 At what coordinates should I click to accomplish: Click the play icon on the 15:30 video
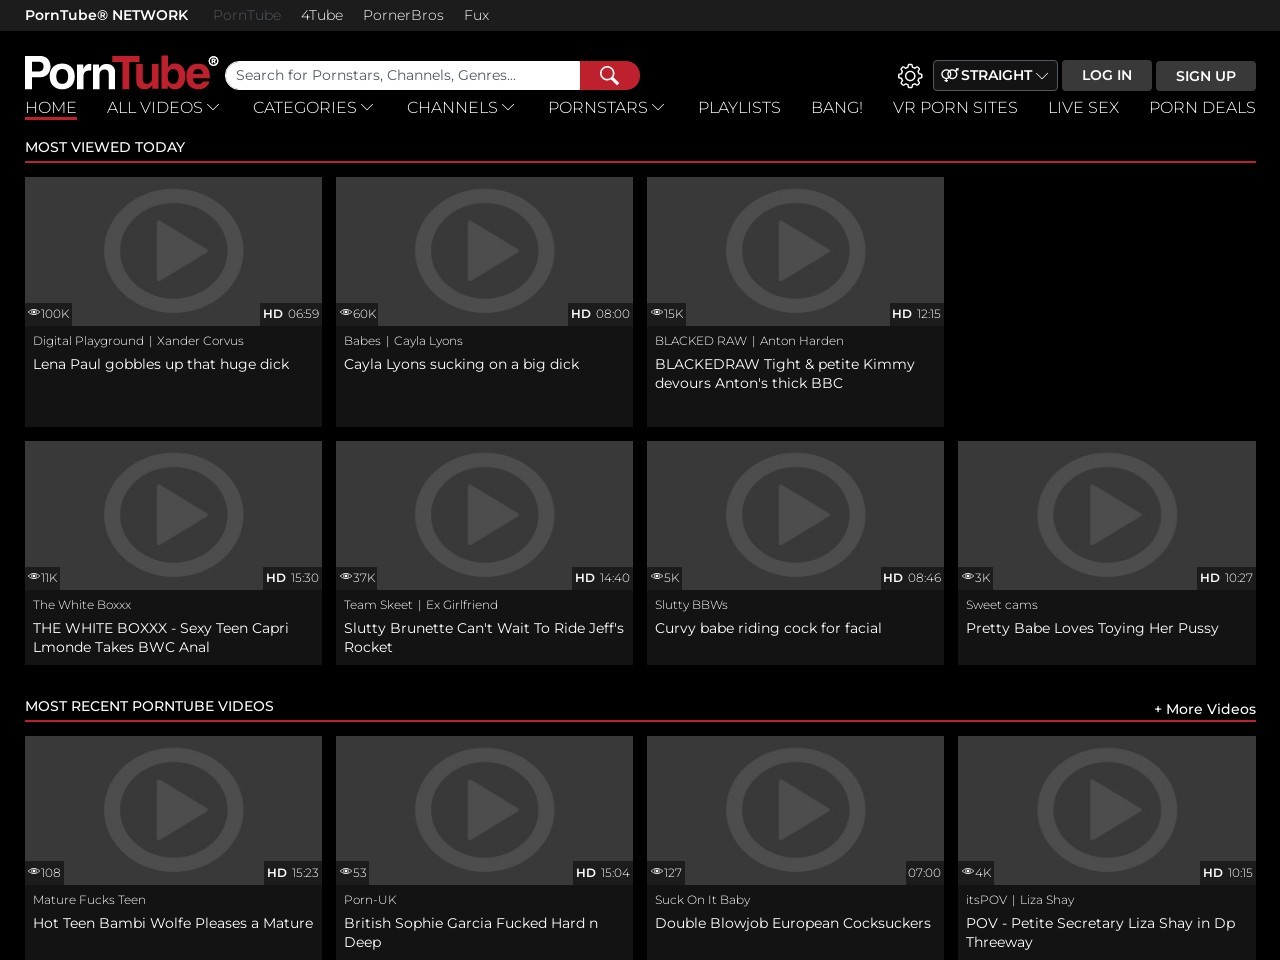click(173, 514)
